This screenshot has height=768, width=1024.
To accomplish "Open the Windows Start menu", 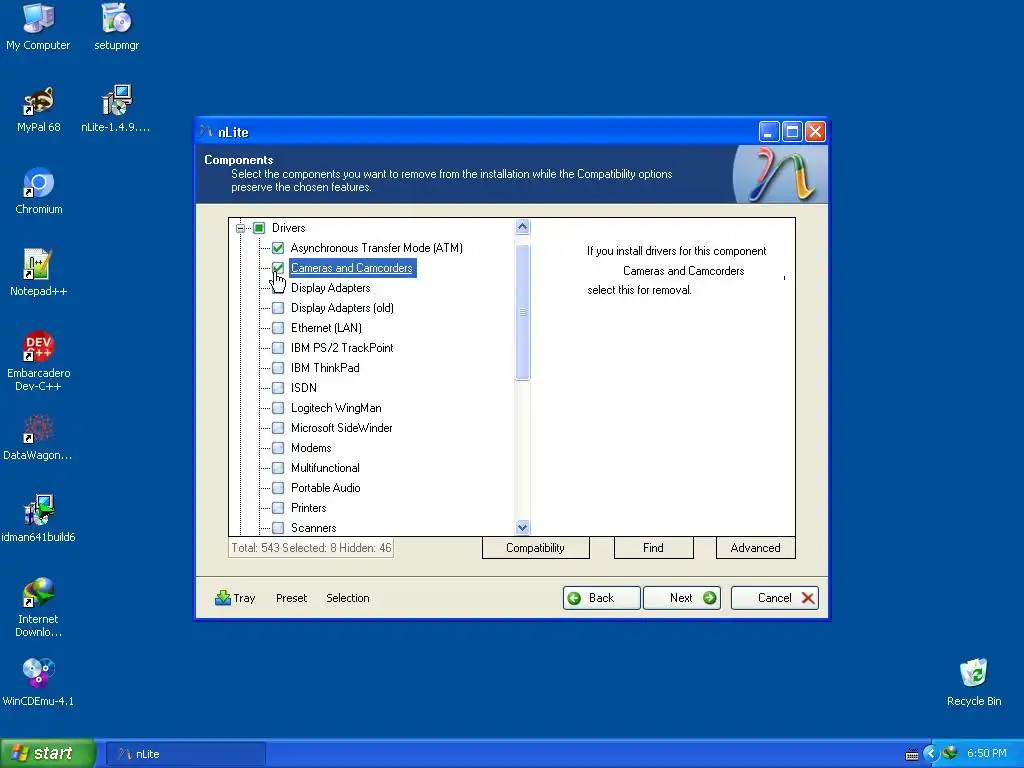I will pyautogui.click(x=48, y=753).
